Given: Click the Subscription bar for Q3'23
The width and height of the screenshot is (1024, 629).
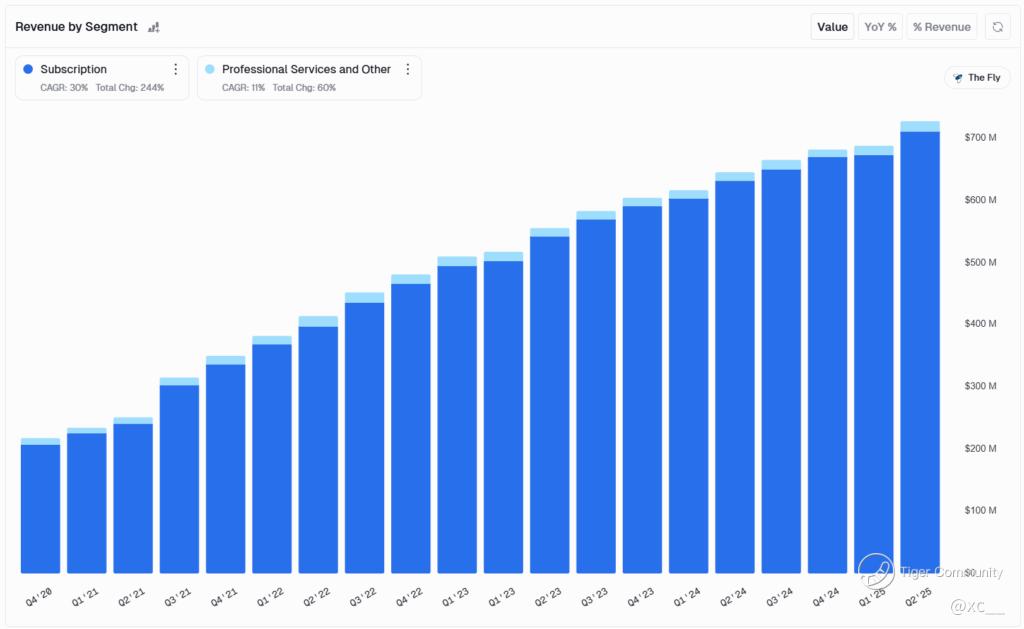Looking at the screenshot, I should tap(596, 396).
